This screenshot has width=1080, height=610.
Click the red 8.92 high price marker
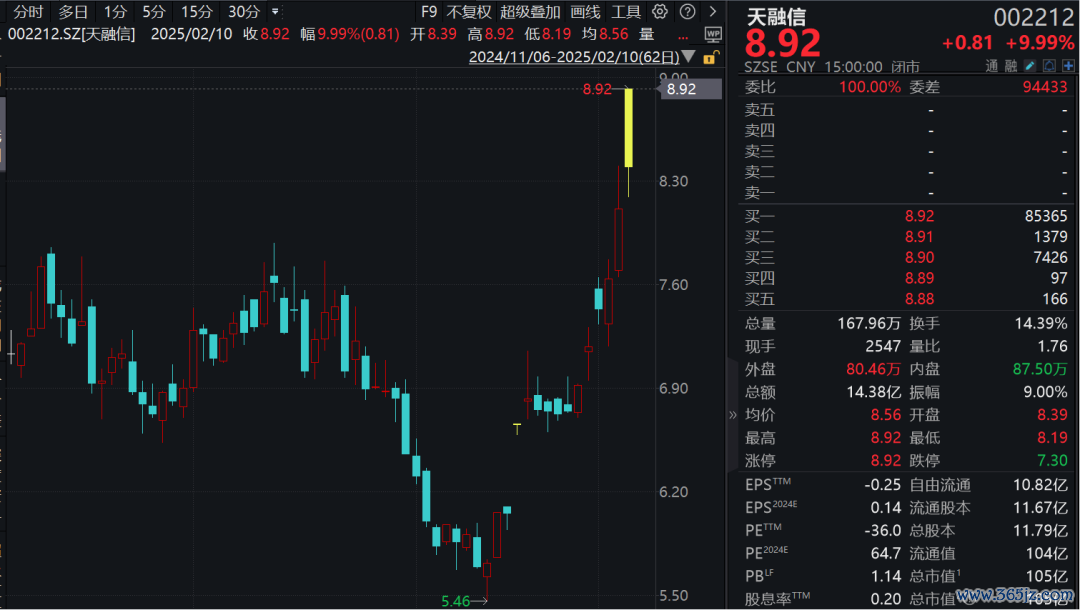597,89
